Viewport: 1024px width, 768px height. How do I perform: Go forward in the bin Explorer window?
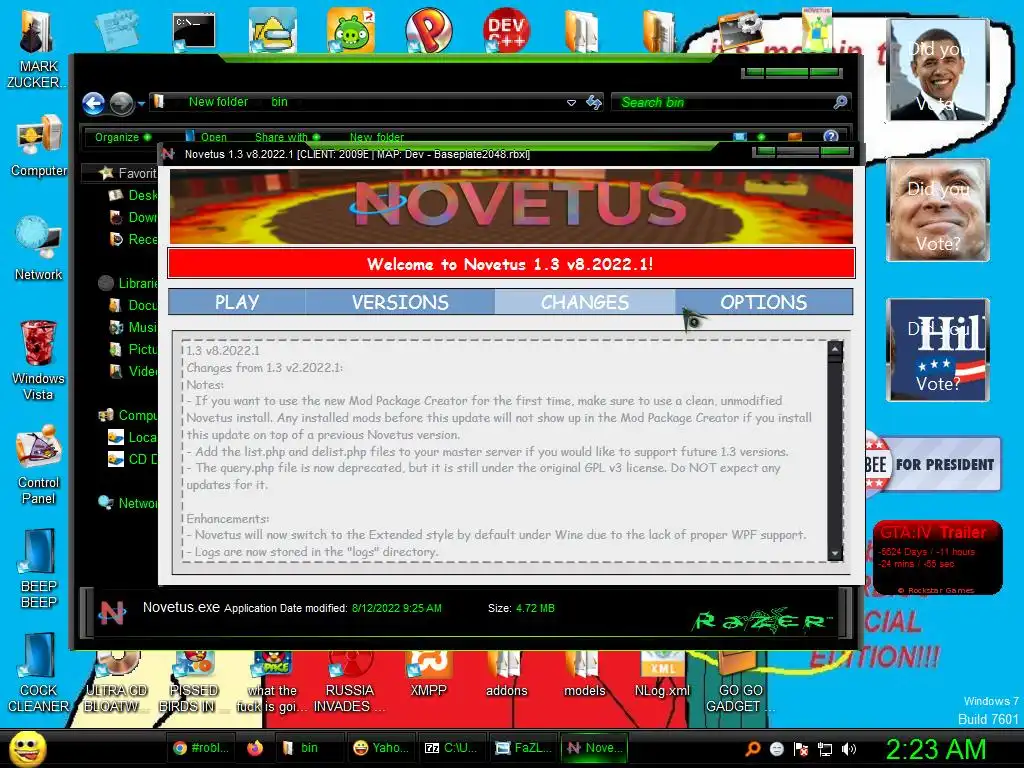coord(121,103)
